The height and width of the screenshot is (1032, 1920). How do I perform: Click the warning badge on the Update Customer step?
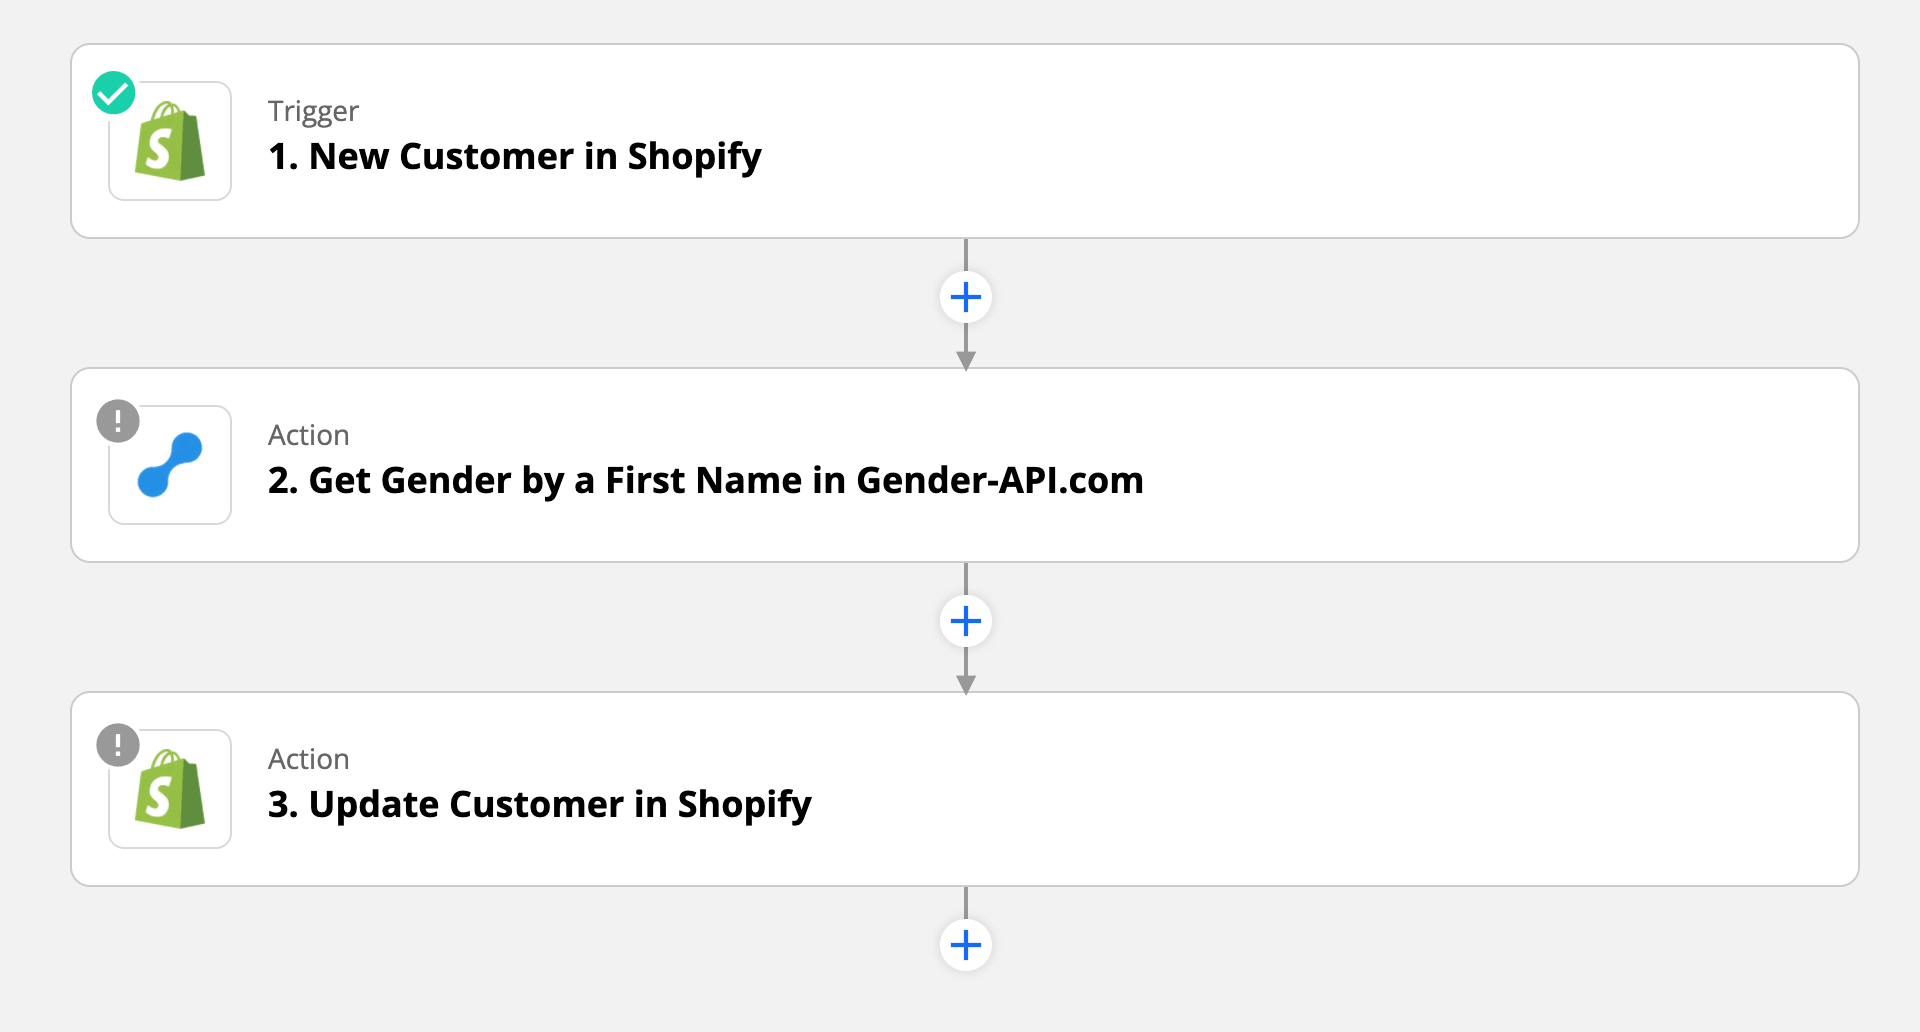[x=118, y=745]
